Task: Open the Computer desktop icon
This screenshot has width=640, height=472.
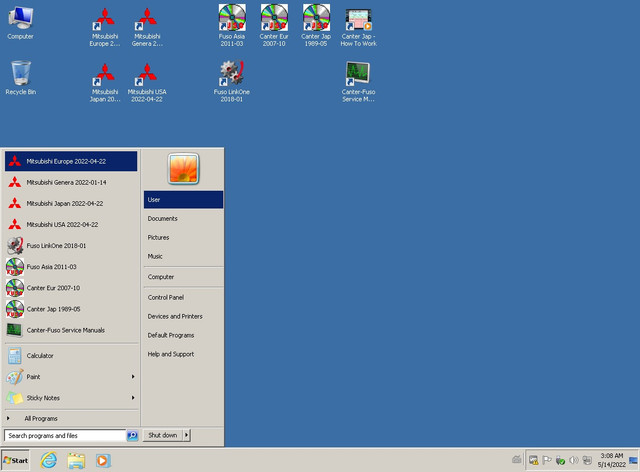Action: coord(20,22)
